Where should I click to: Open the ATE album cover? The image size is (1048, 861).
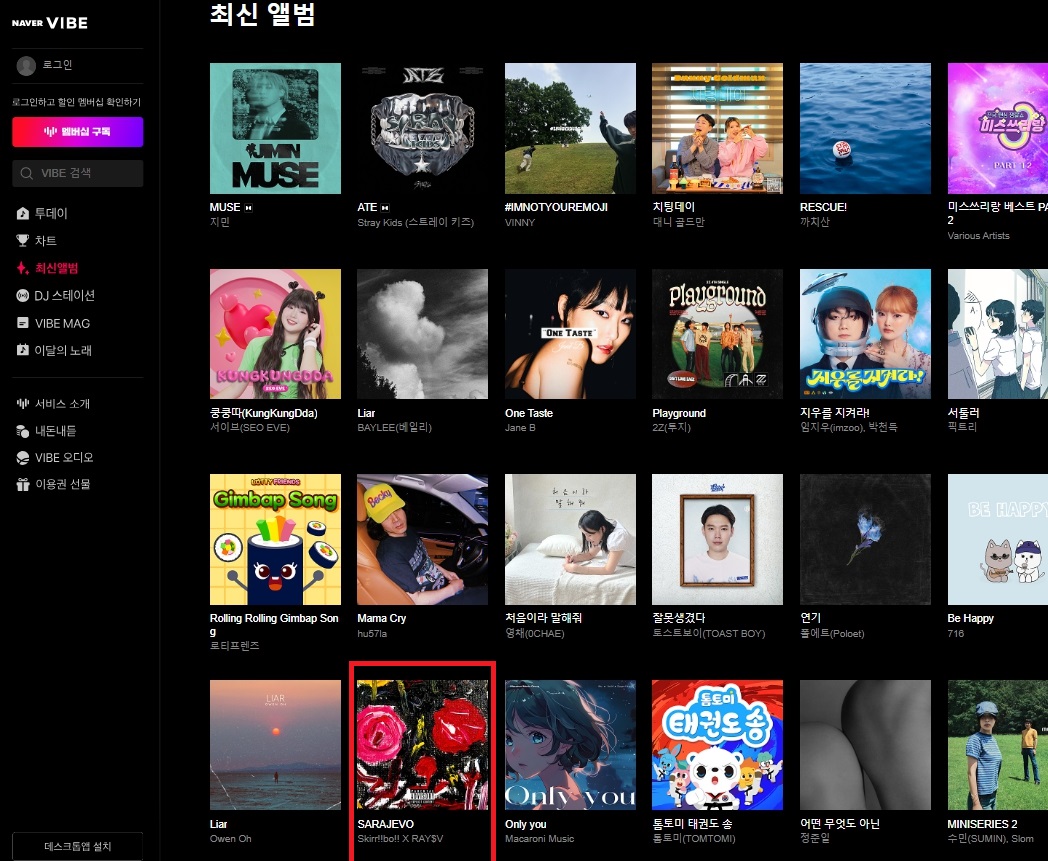click(x=422, y=128)
